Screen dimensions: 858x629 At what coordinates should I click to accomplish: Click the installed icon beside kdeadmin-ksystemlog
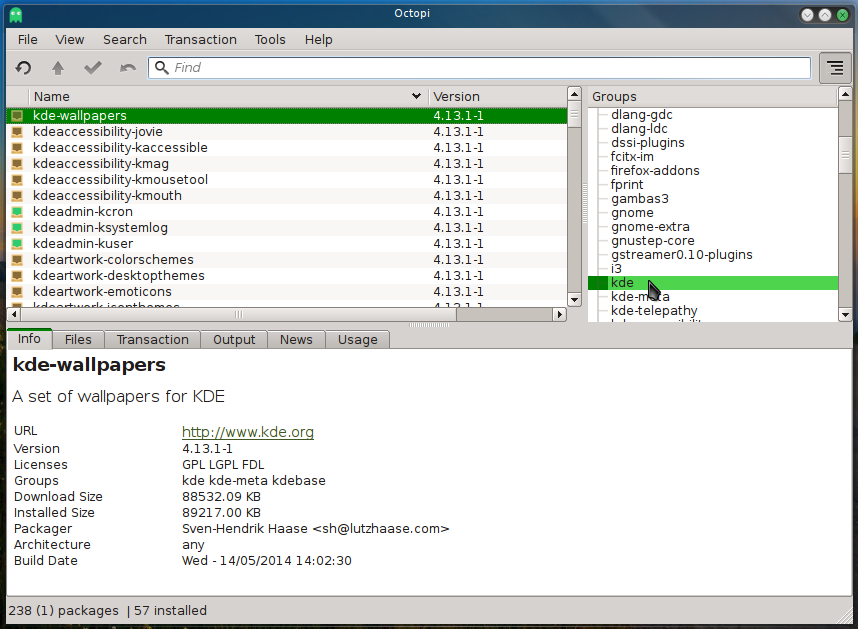[x=18, y=228]
